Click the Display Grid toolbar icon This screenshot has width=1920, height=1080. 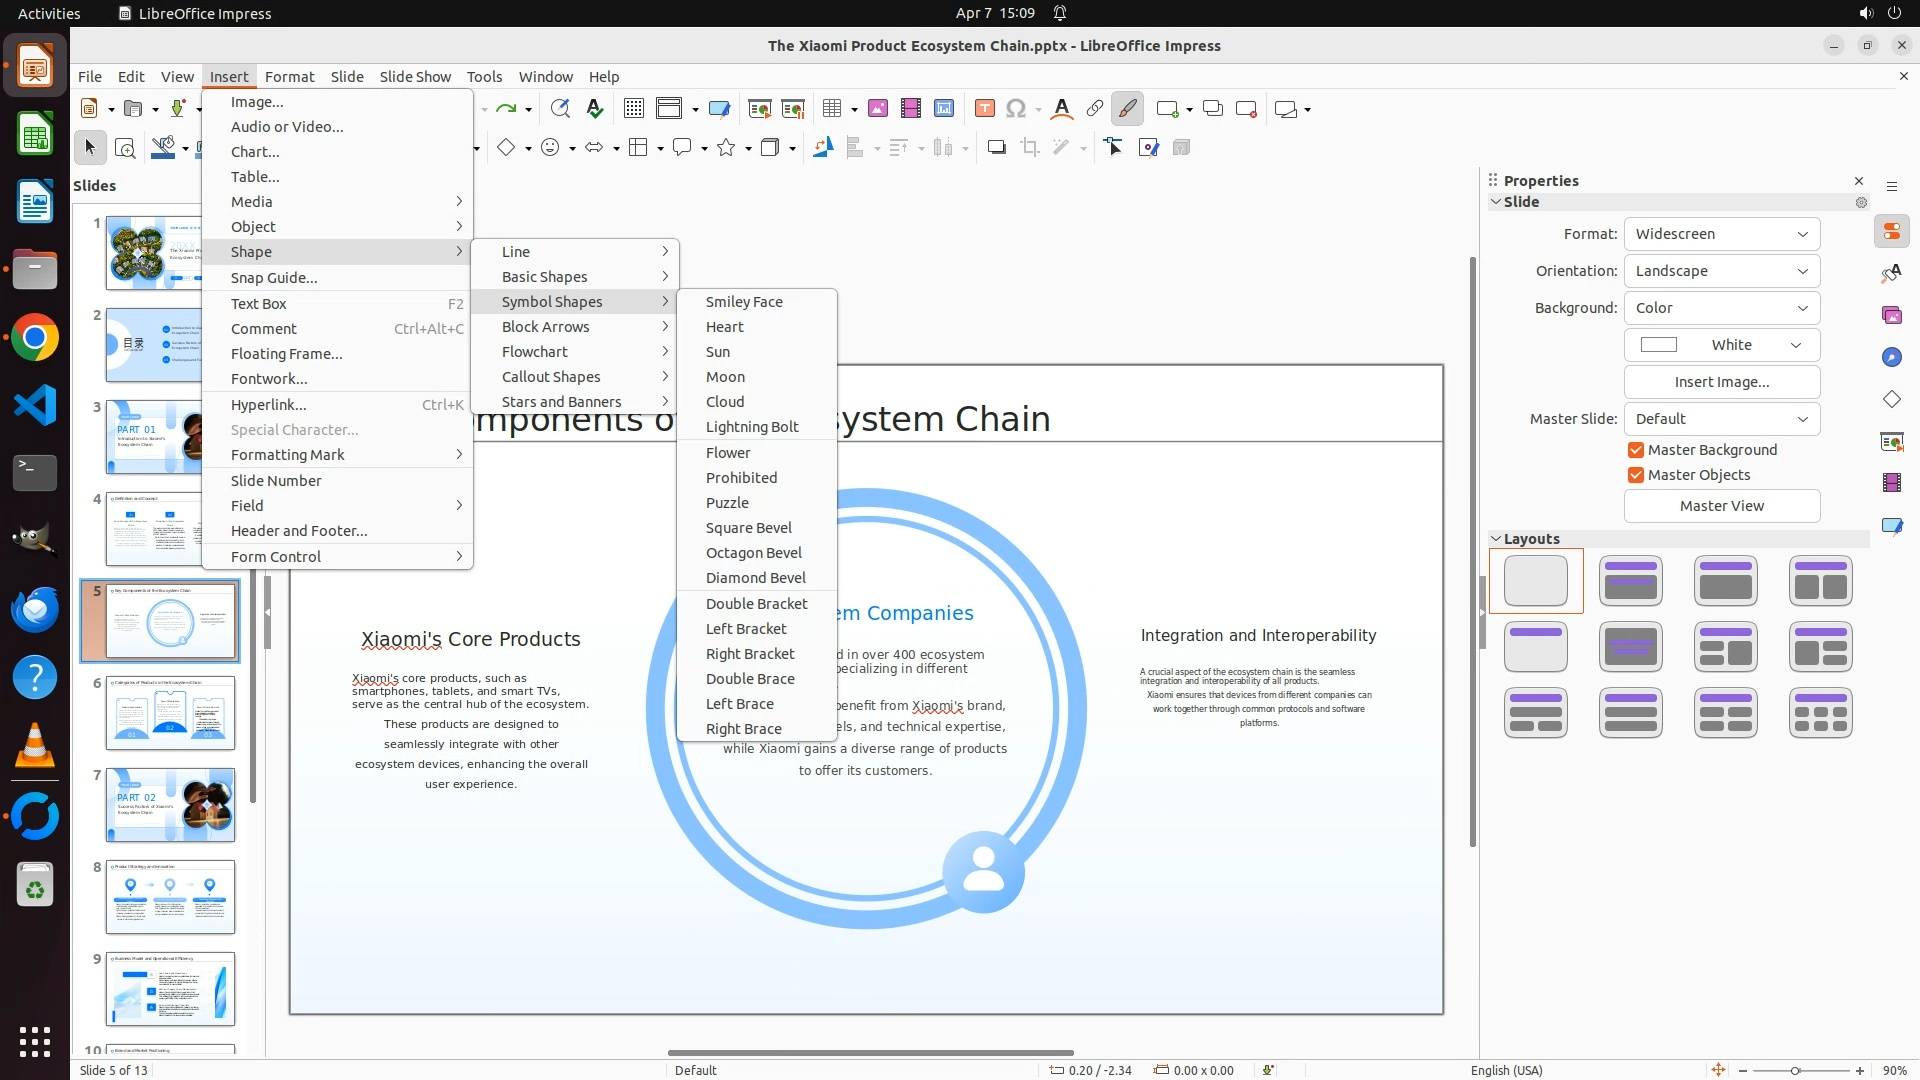634,109
